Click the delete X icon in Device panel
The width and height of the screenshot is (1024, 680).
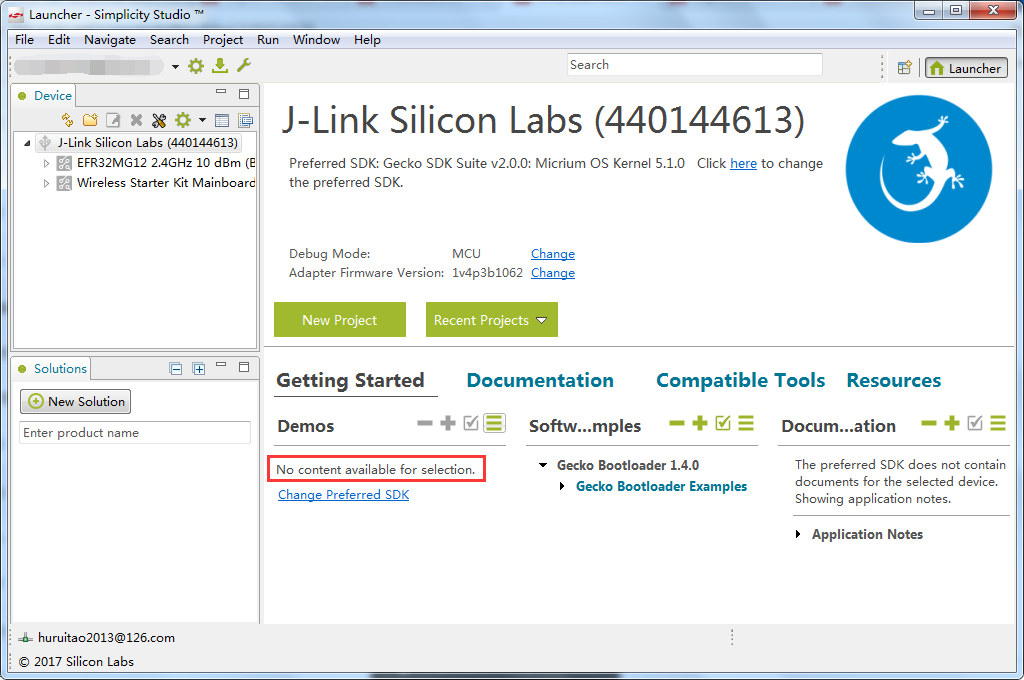coord(136,120)
